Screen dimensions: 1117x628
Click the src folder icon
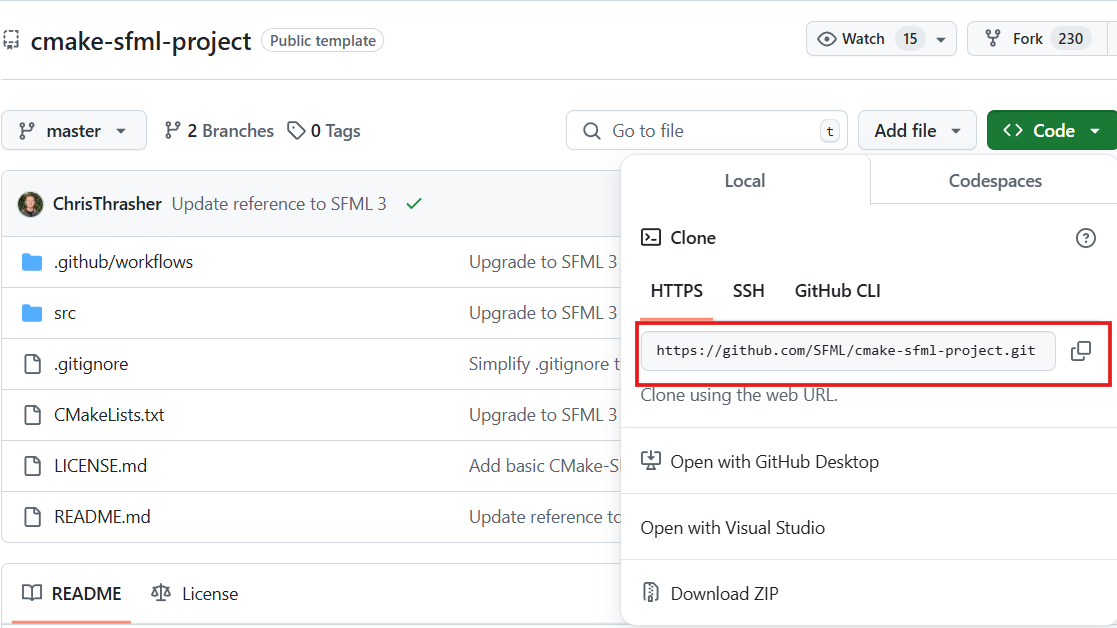(x=32, y=313)
